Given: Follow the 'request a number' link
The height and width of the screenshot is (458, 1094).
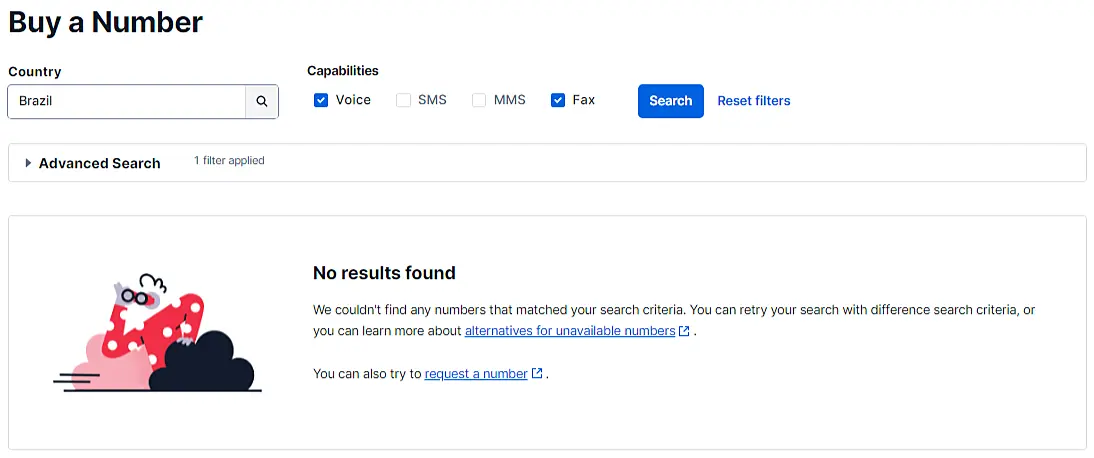Looking at the screenshot, I should coord(476,374).
